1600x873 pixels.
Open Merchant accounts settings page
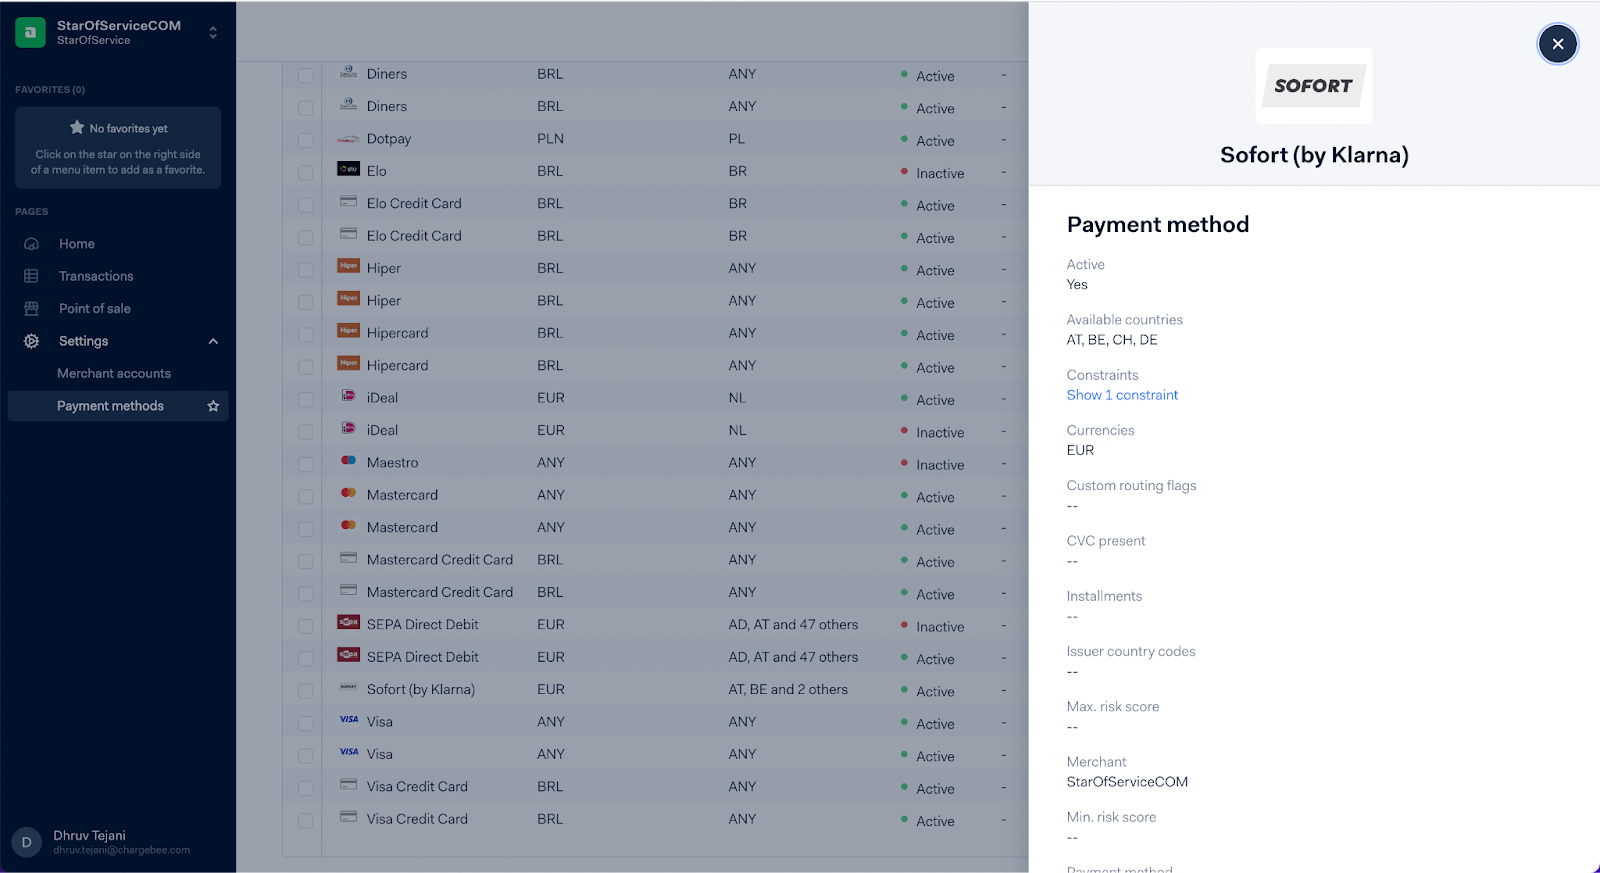[114, 373]
